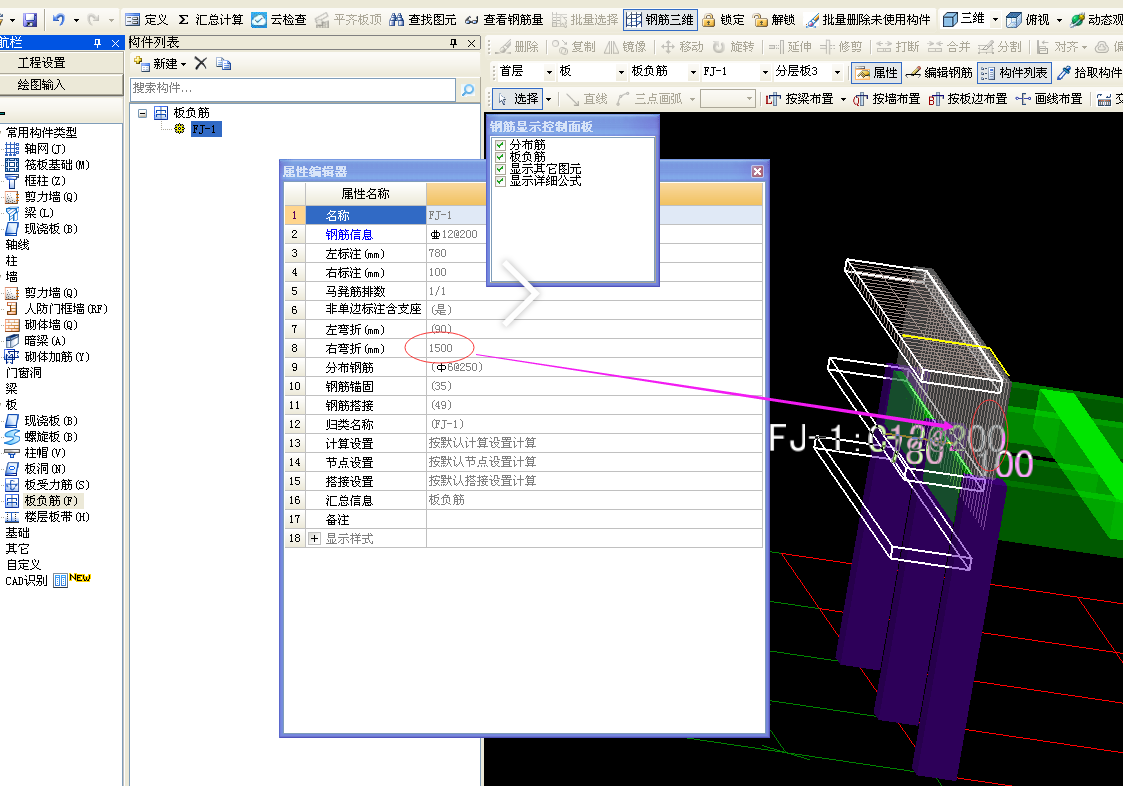Run 汇总计算 summary calculation

tap(211, 19)
